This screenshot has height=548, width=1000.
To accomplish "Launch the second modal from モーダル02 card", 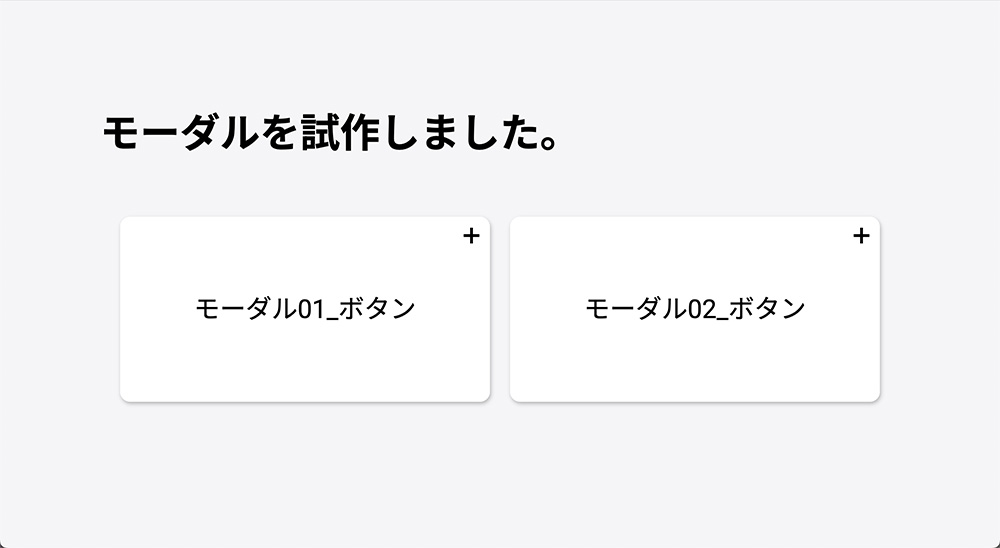I will (x=695, y=309).
